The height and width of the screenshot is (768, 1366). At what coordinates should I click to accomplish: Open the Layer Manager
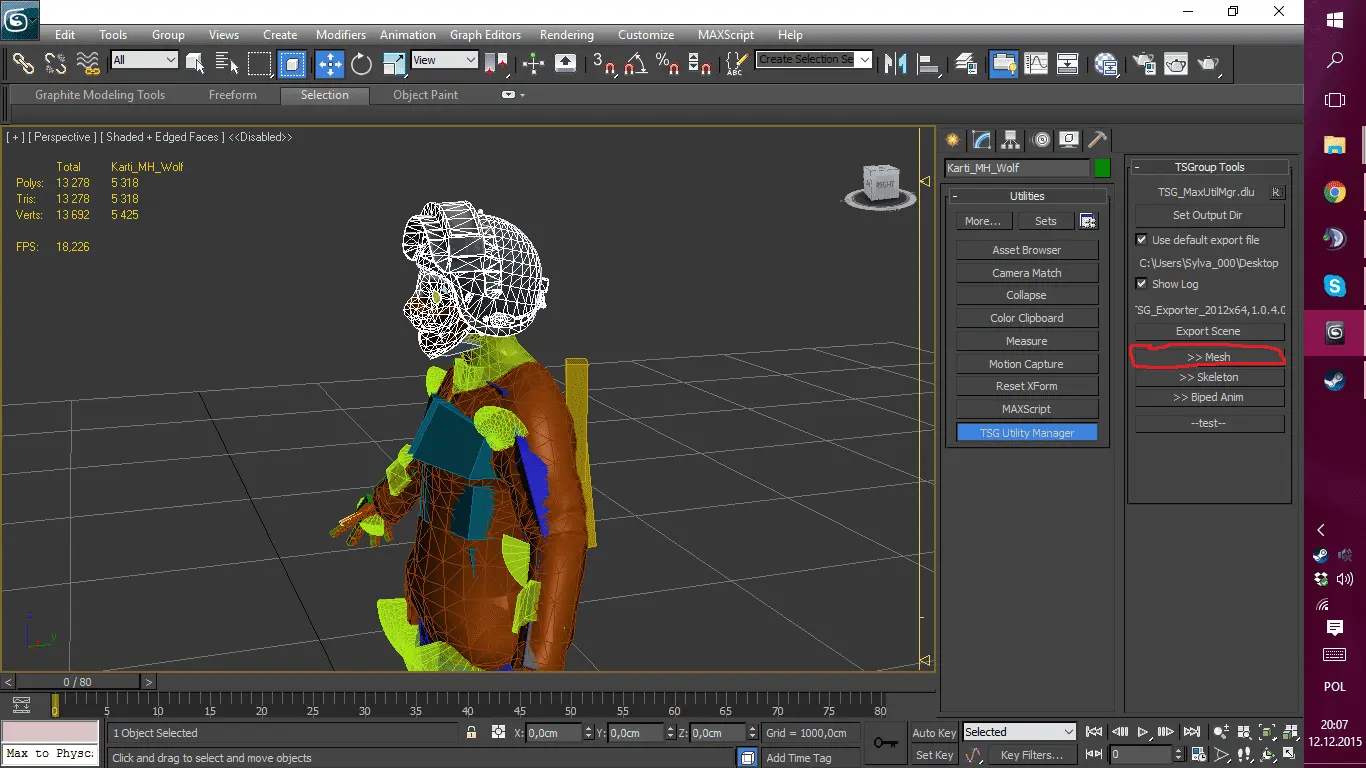965,64
